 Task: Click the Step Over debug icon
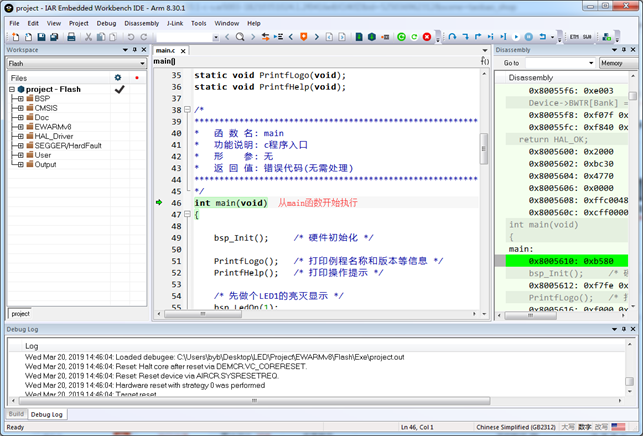click(x=452, y=37)
